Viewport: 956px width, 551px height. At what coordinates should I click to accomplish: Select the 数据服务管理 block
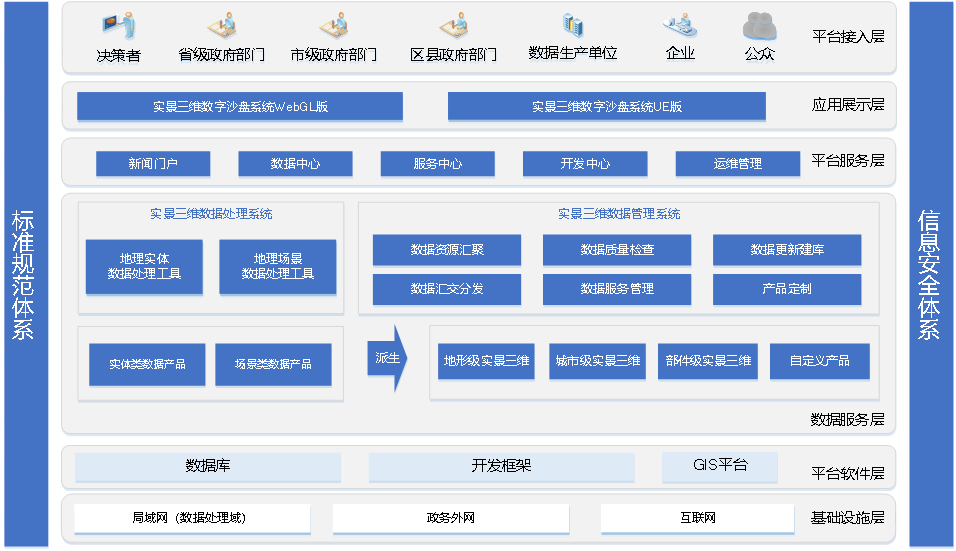[x=617, y=289]
